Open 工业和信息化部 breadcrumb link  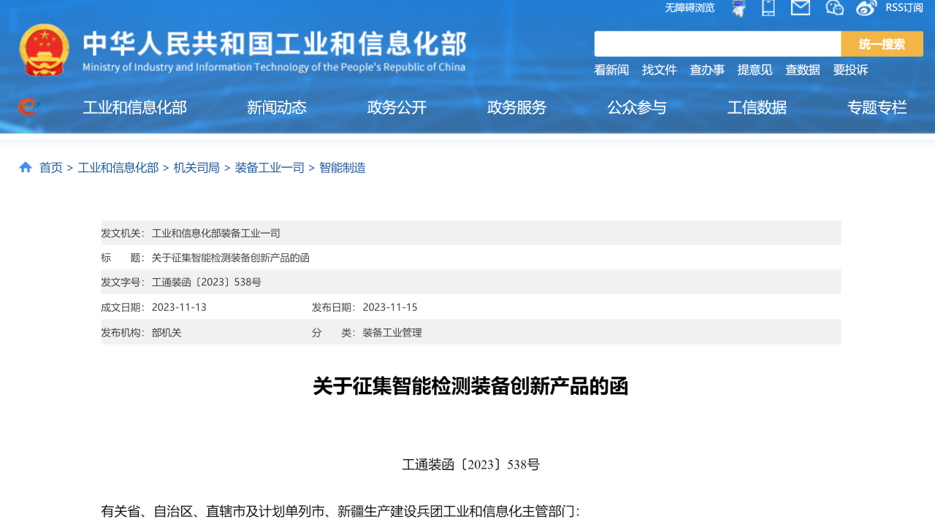click(118, 168)
